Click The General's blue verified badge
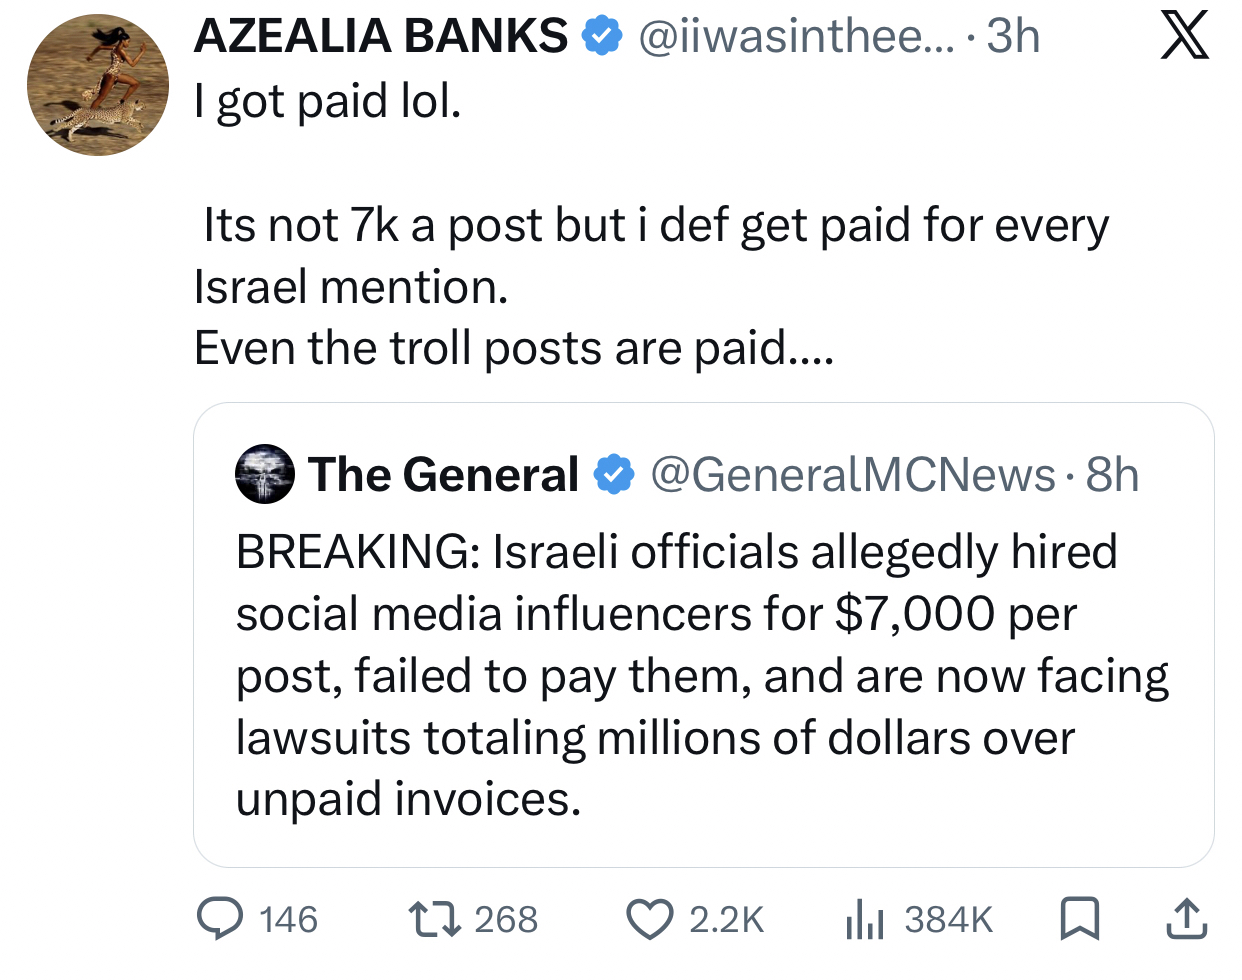1242x980 pixels. (x=615, y=474)
